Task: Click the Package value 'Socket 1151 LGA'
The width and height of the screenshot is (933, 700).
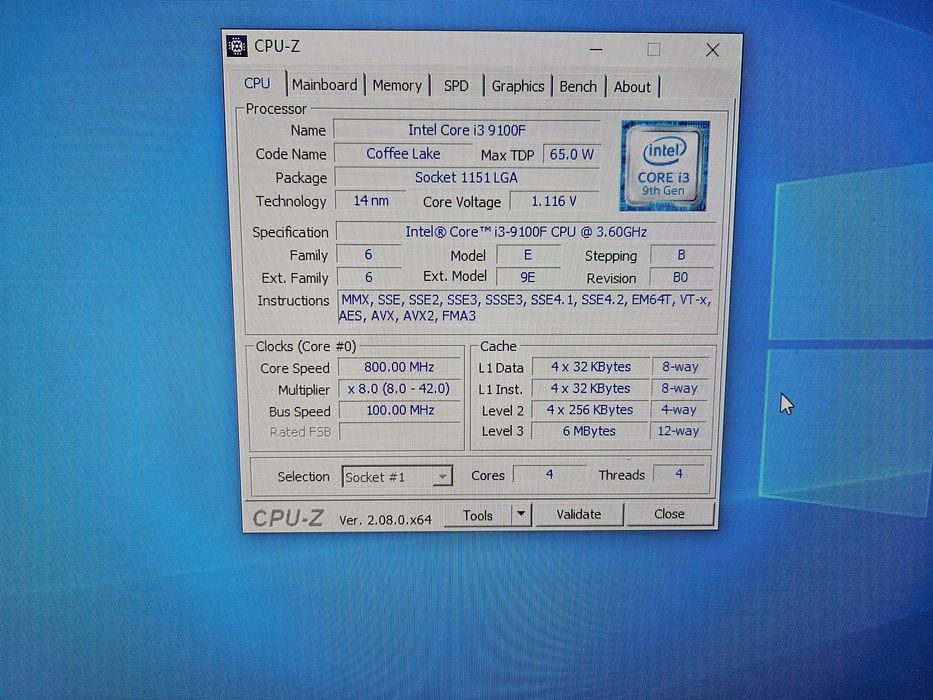Action: coord(466,177)
